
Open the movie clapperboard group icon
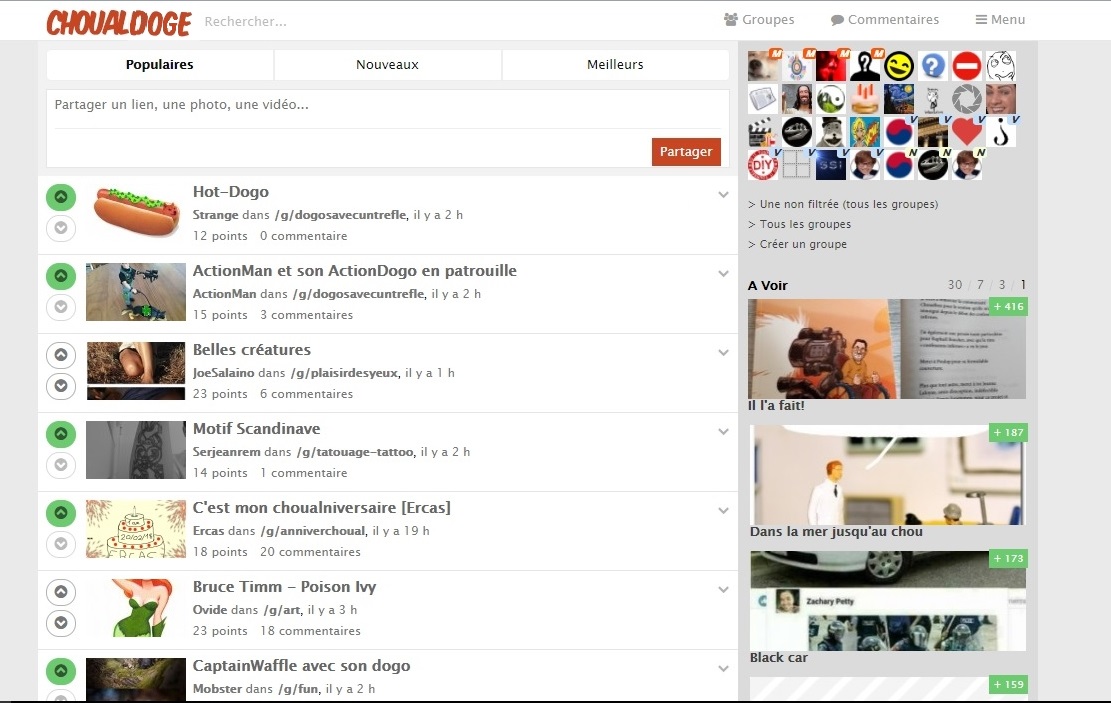coord(763,132)
